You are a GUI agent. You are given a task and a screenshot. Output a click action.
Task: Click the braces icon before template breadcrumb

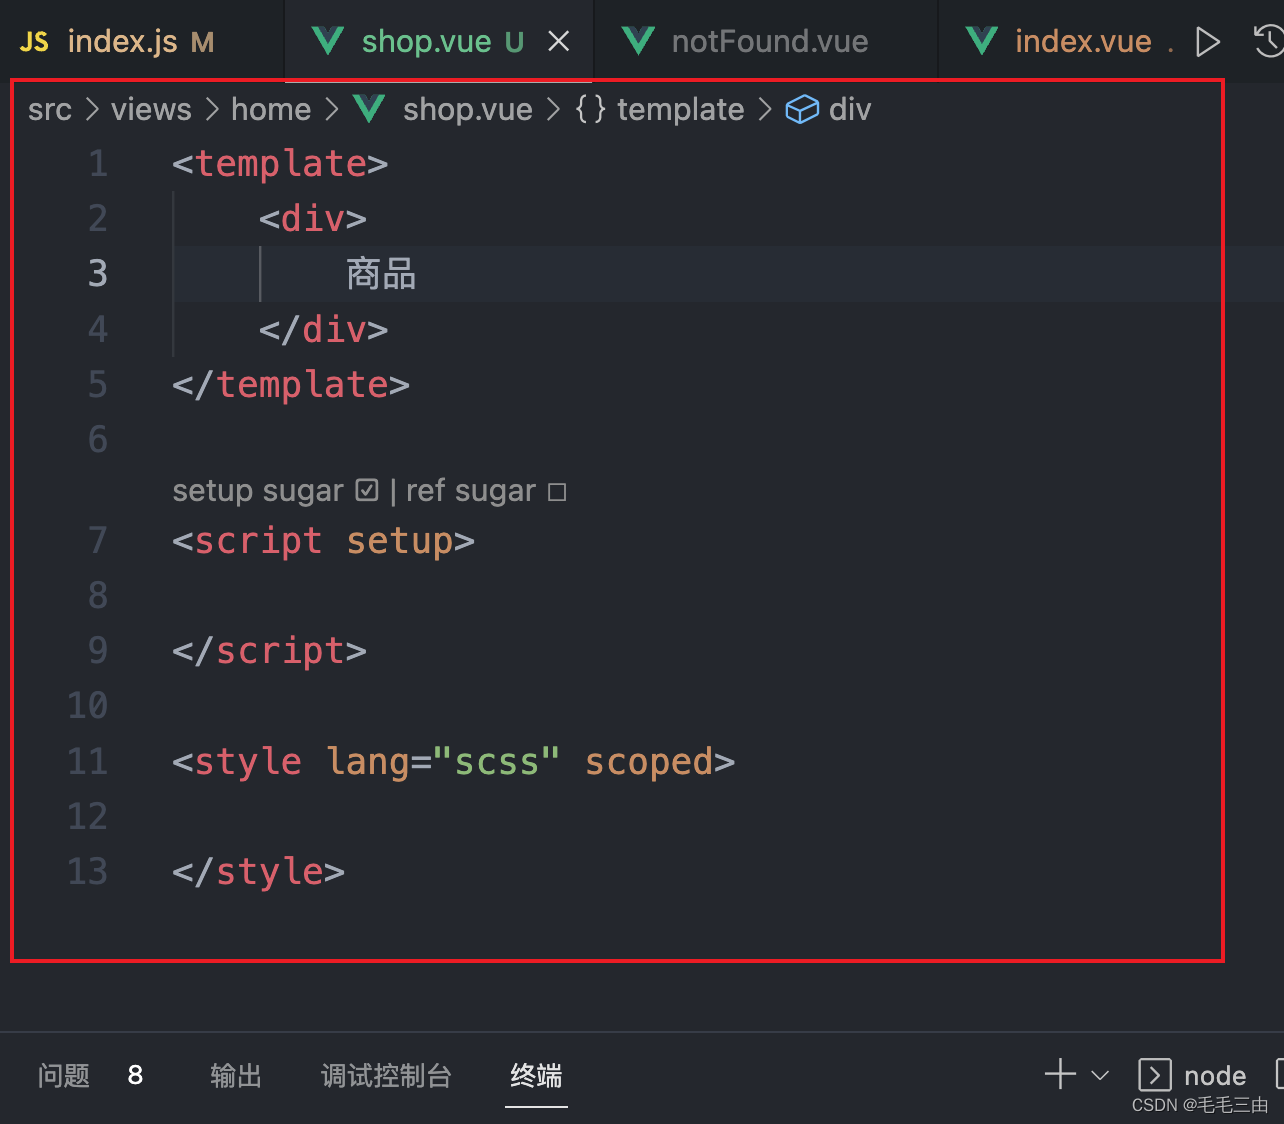click(x=590, y=109)
